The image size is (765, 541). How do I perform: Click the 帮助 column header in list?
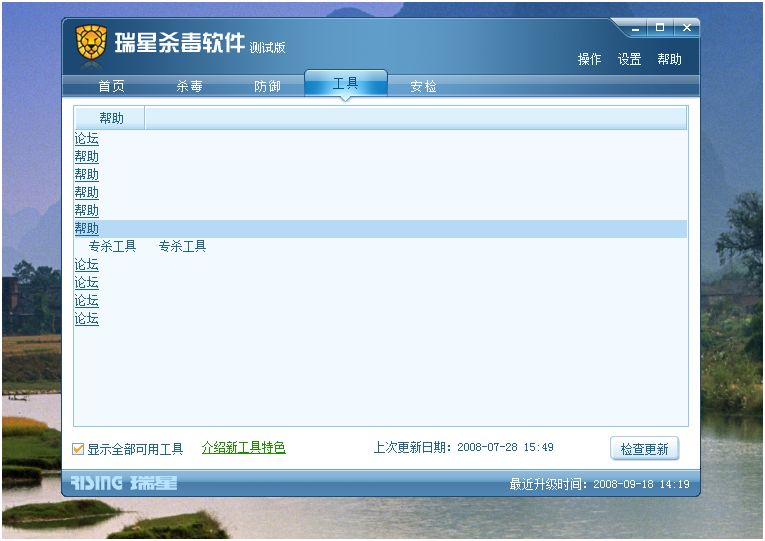coord(110,118)
